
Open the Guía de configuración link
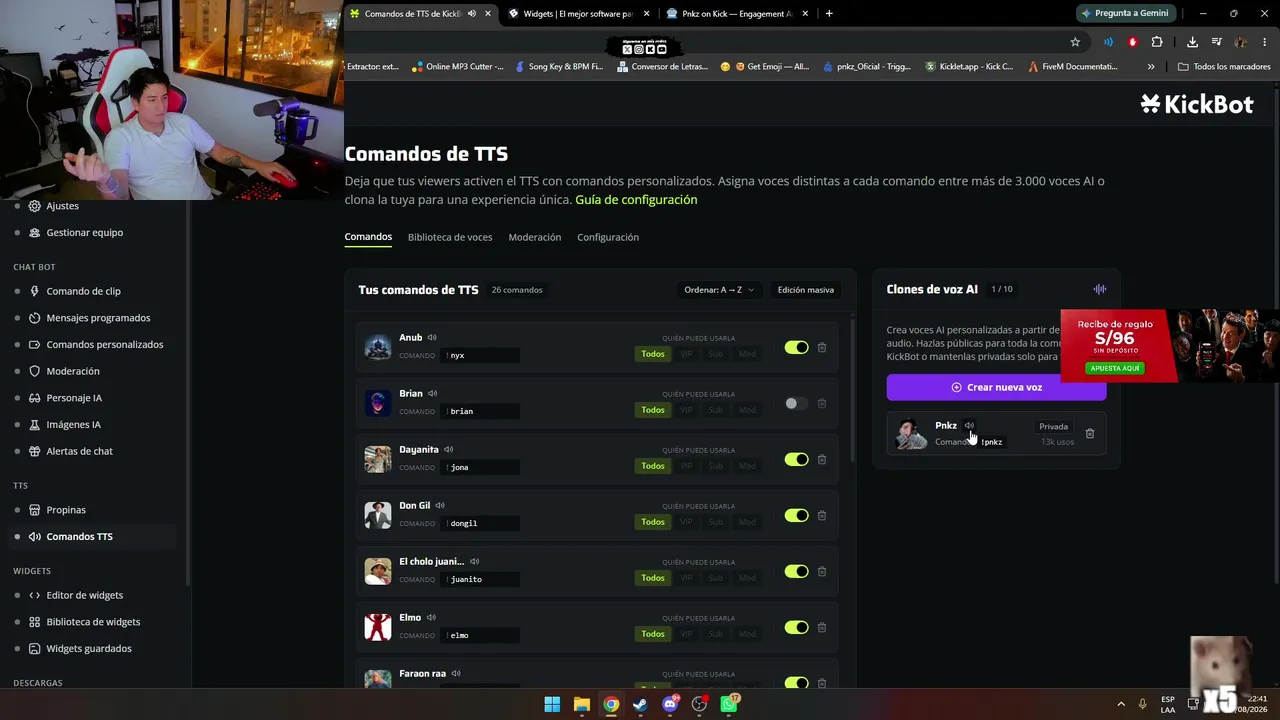tap(636, 200)
